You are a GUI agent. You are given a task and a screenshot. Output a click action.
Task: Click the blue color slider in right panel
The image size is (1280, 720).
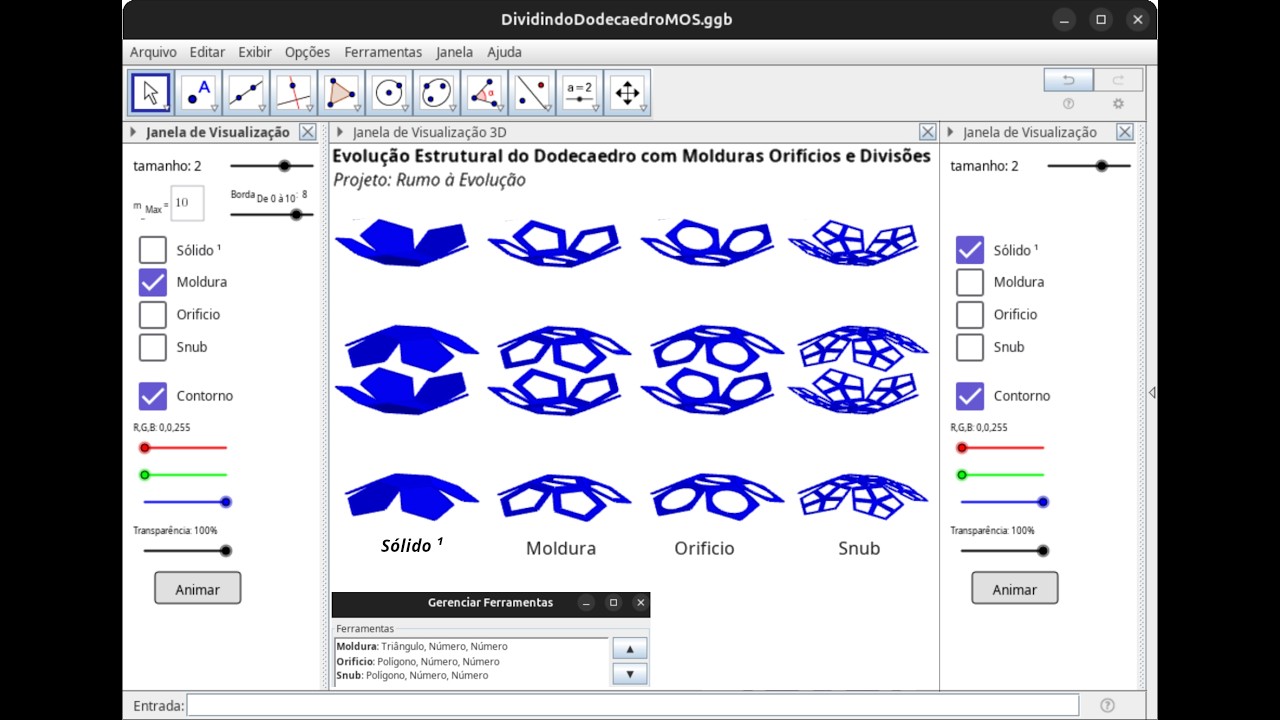(1002, 502)
